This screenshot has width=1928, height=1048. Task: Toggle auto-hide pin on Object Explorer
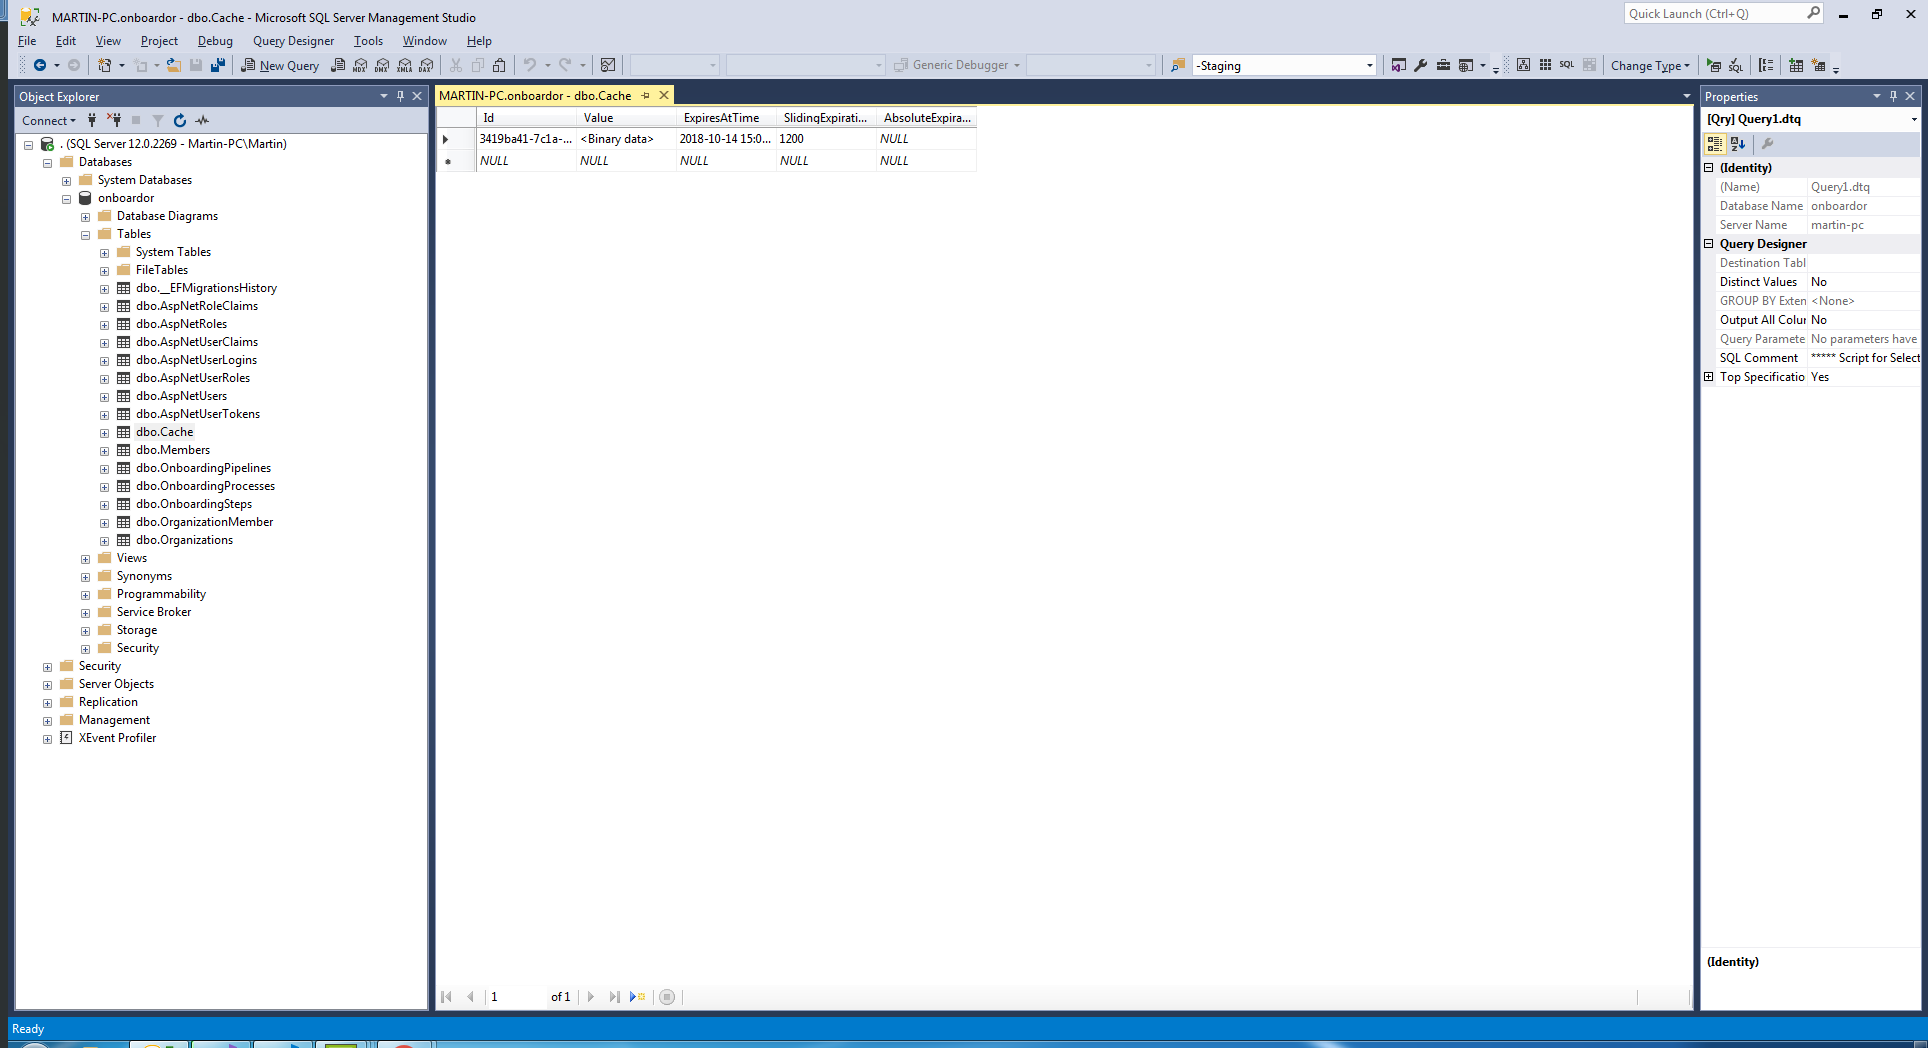coord(401,96)
